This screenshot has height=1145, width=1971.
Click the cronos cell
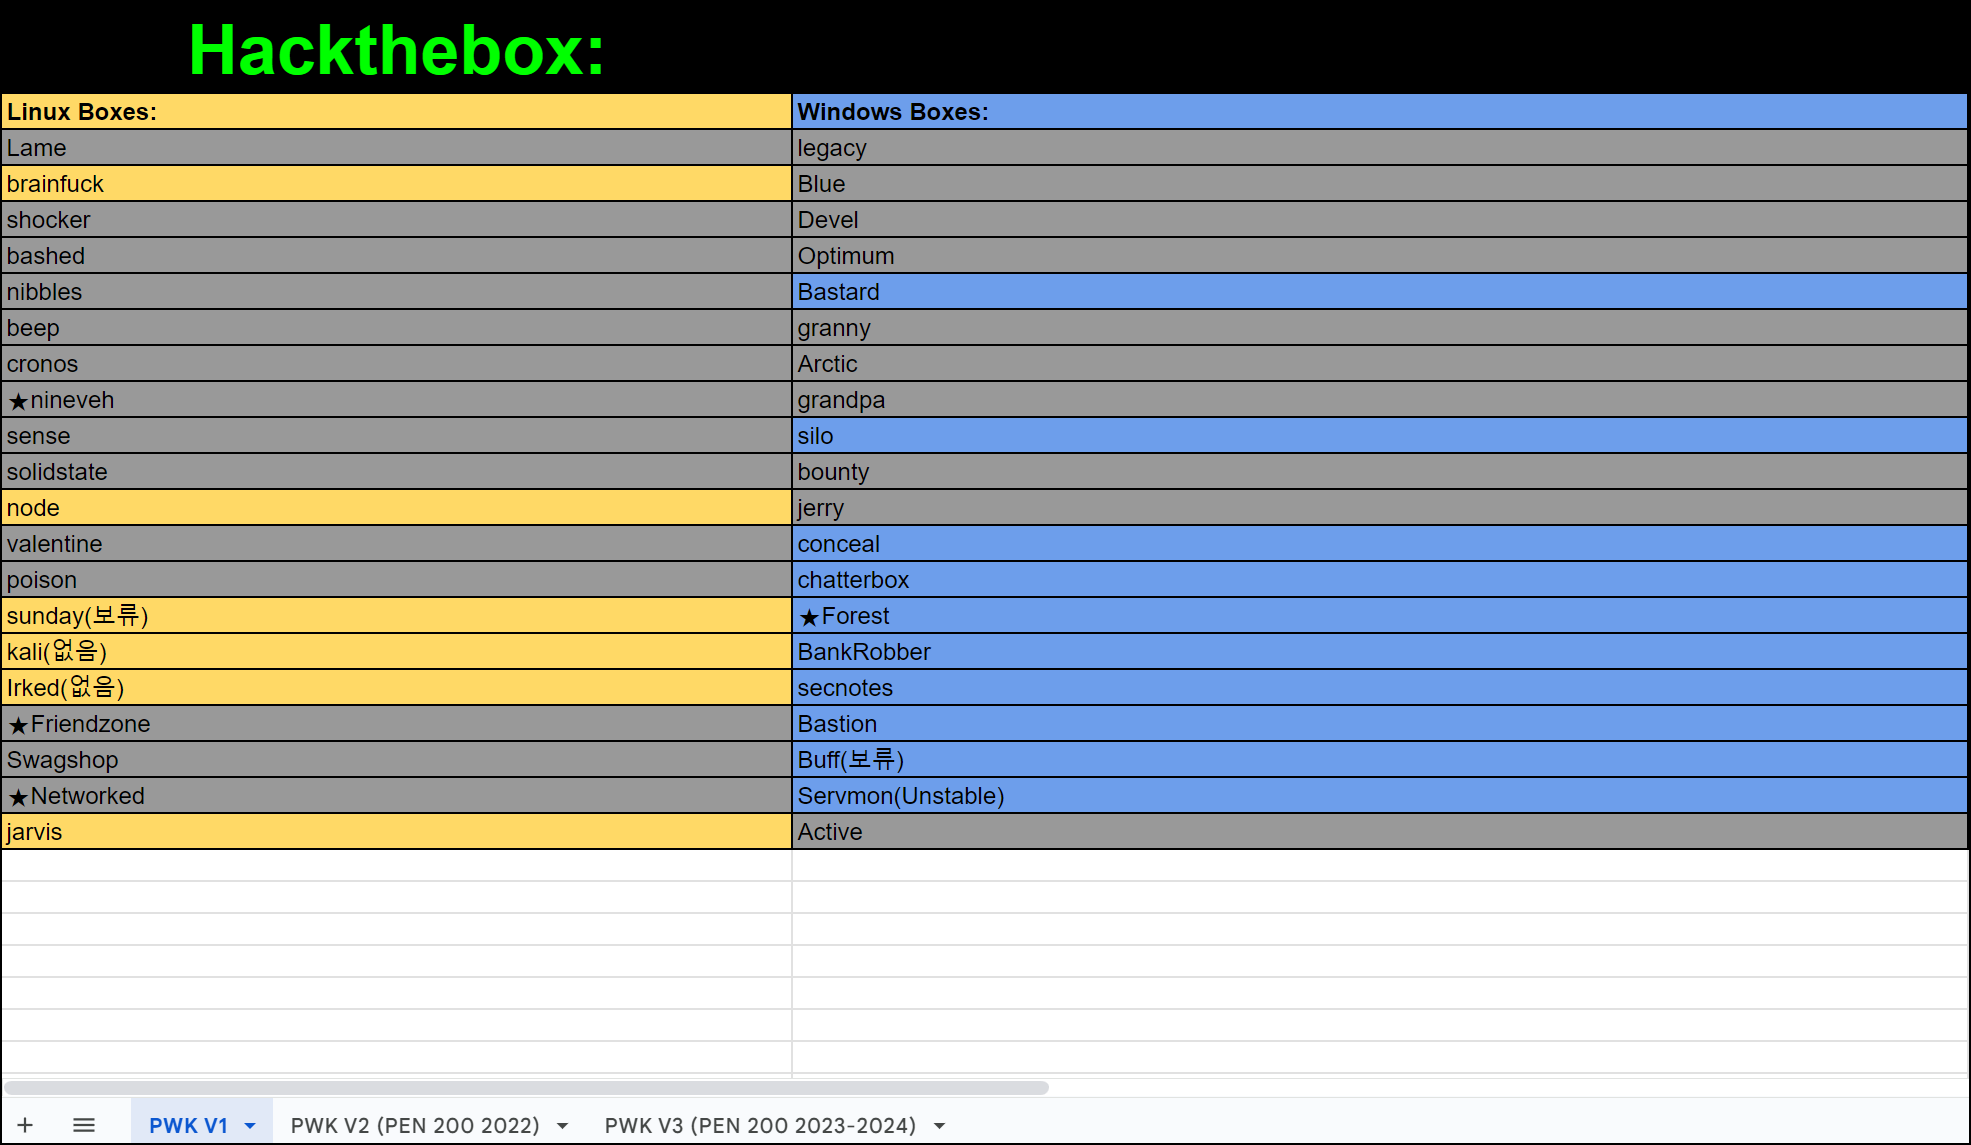(x=396, y=364)
